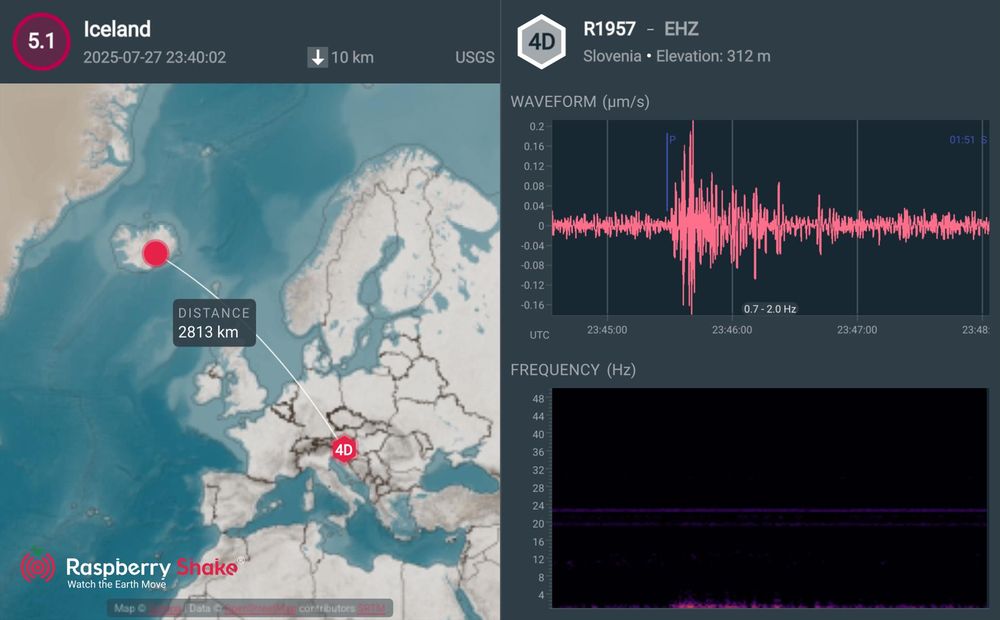Click the 48 Hz label on frequency axis
1000x620 pixels.
tap(538, 399)
